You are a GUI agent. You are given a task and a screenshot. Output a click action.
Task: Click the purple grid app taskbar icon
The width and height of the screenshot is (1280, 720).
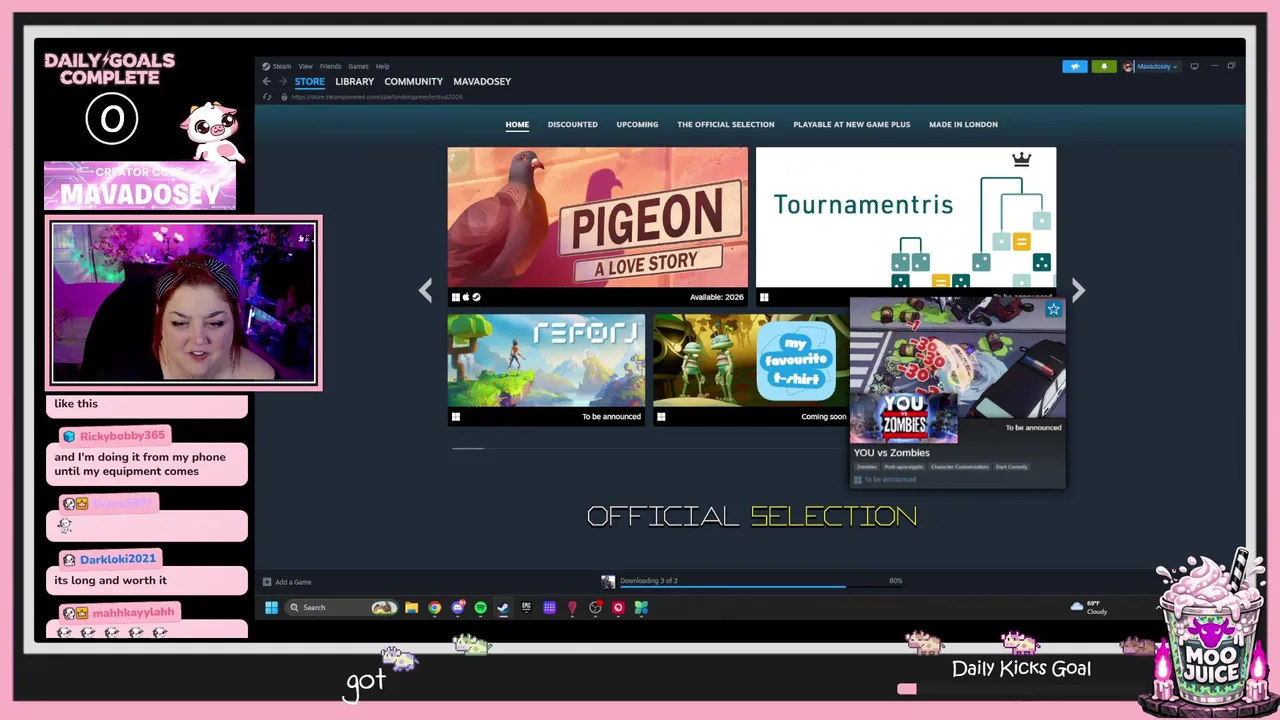point(549,607)
